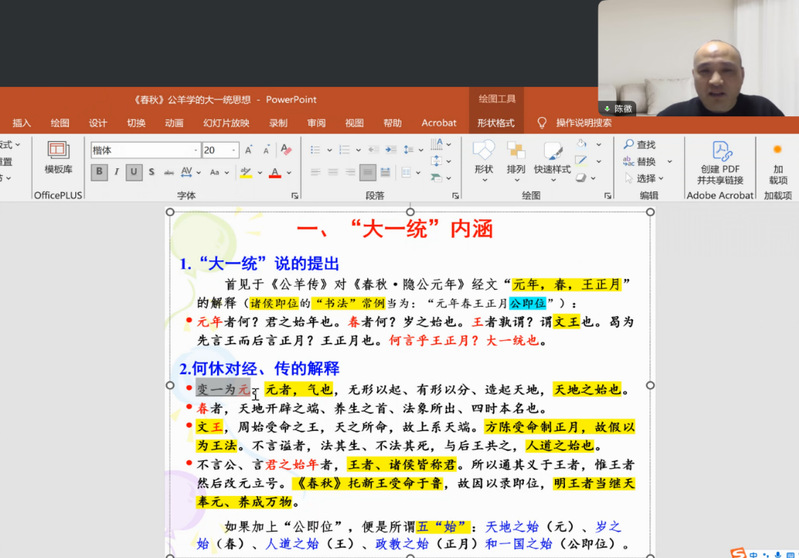Image resolution: width=799 pixels, height=558 pixels.
Task: Click 查找 find button
Action: click(x=639, y=145)
